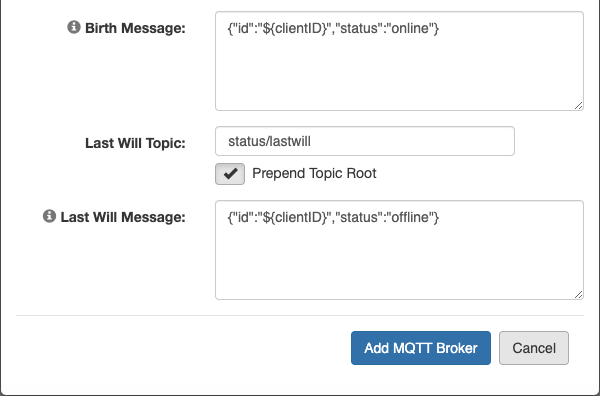Click the Birth Message field label
The height and width of the screenshot is (396, 600).
tap(135, 28)
